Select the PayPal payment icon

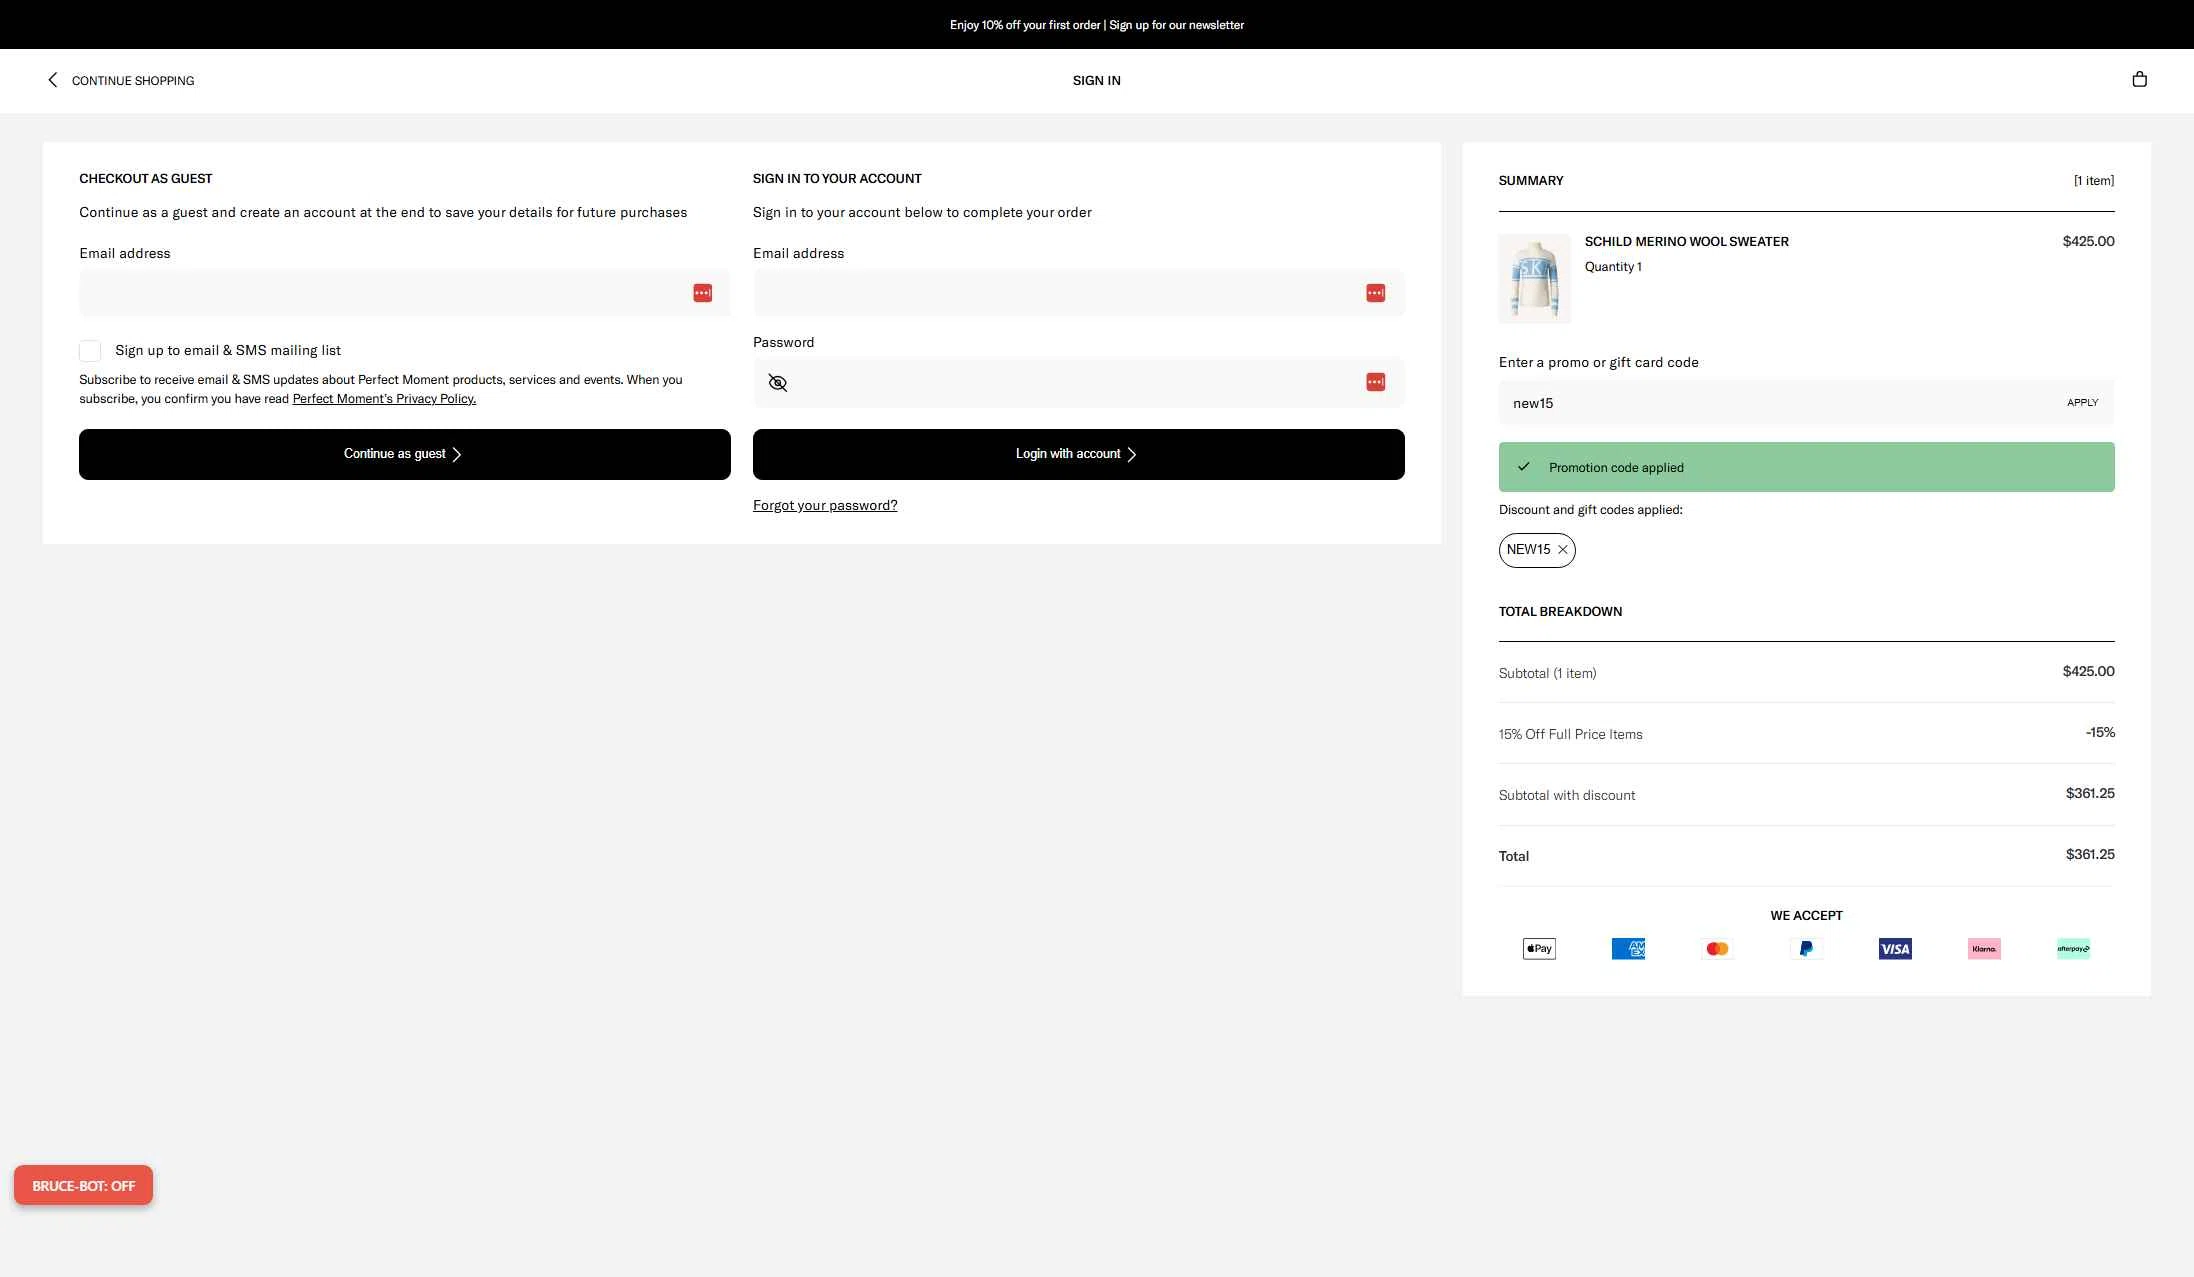(x=1806, y=948)
